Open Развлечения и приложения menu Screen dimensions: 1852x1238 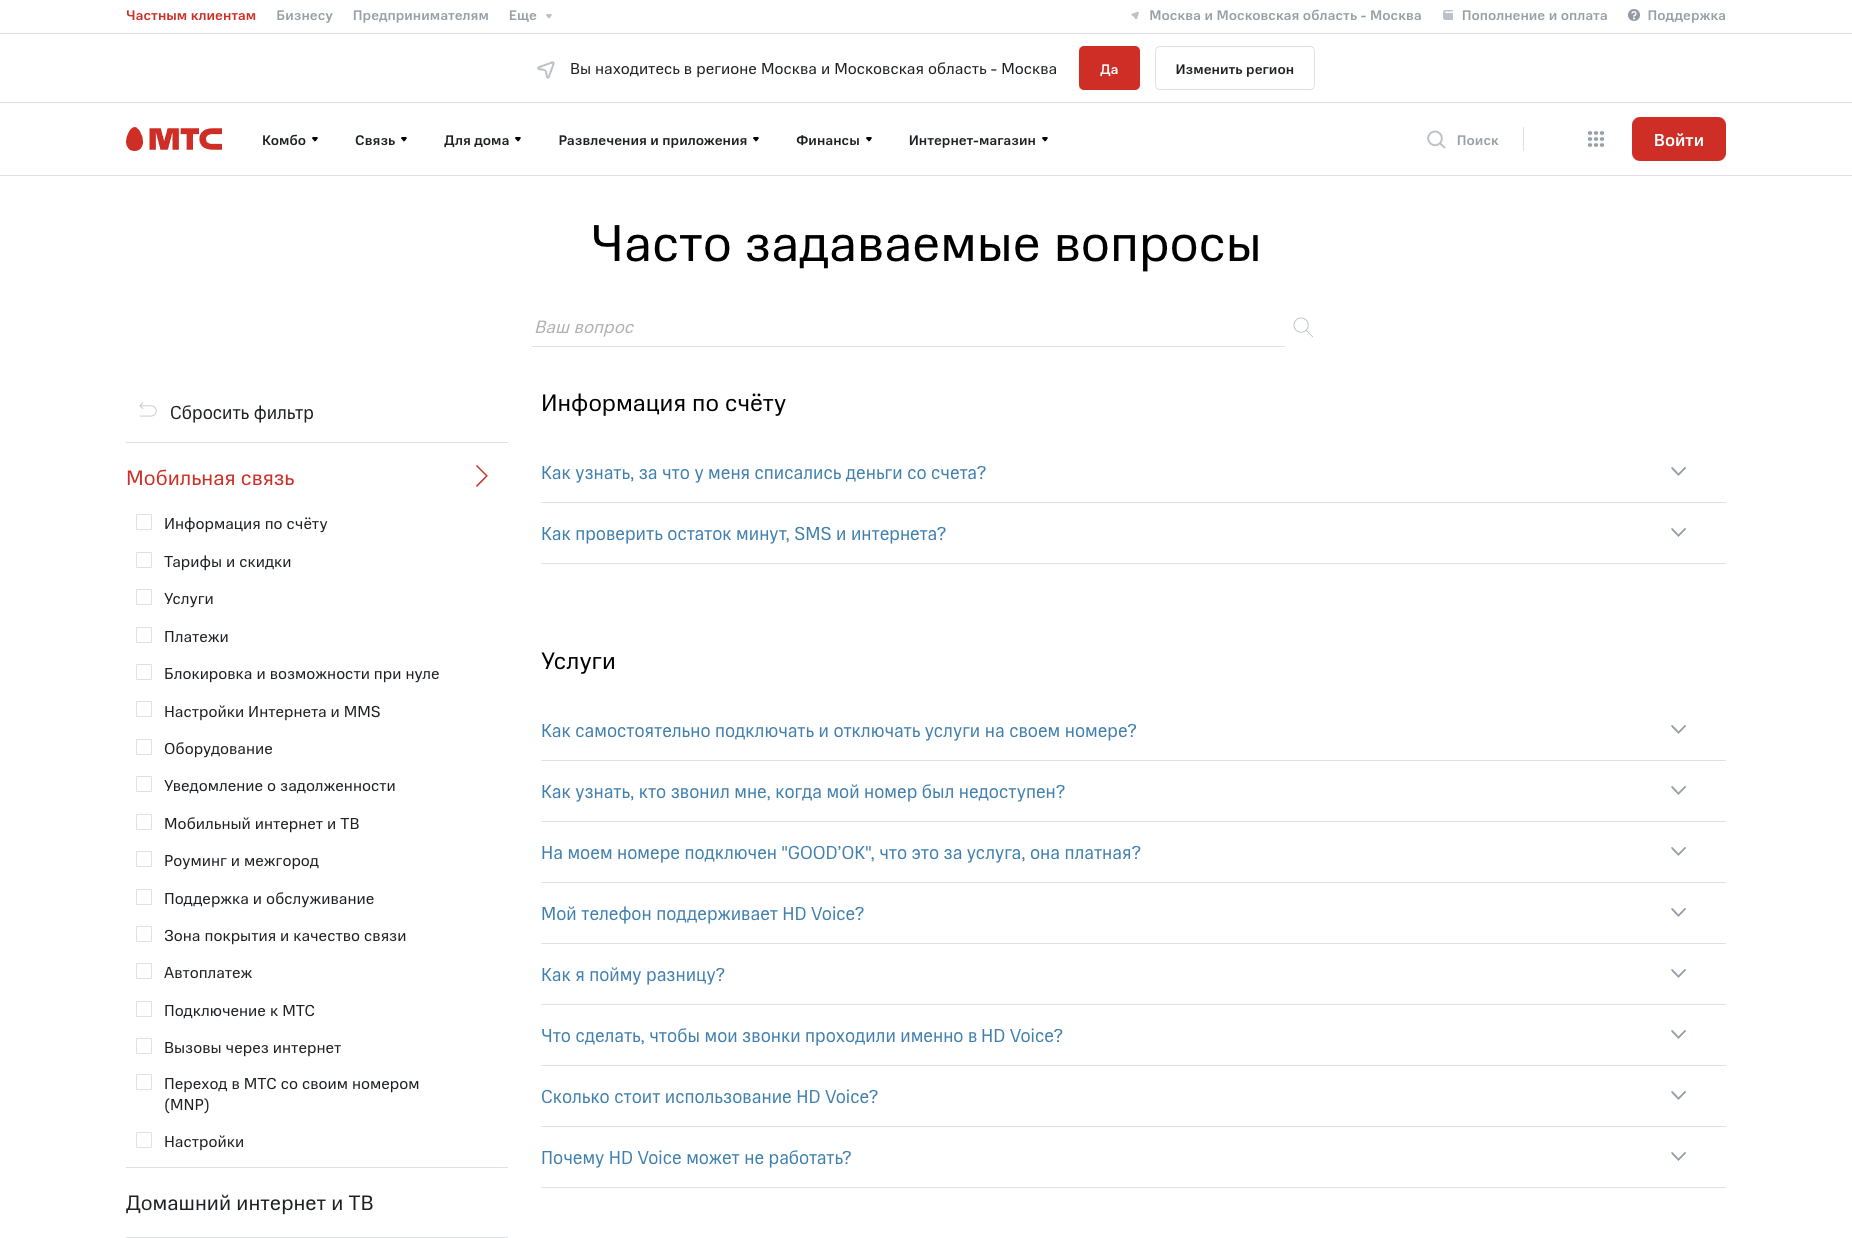659,140
